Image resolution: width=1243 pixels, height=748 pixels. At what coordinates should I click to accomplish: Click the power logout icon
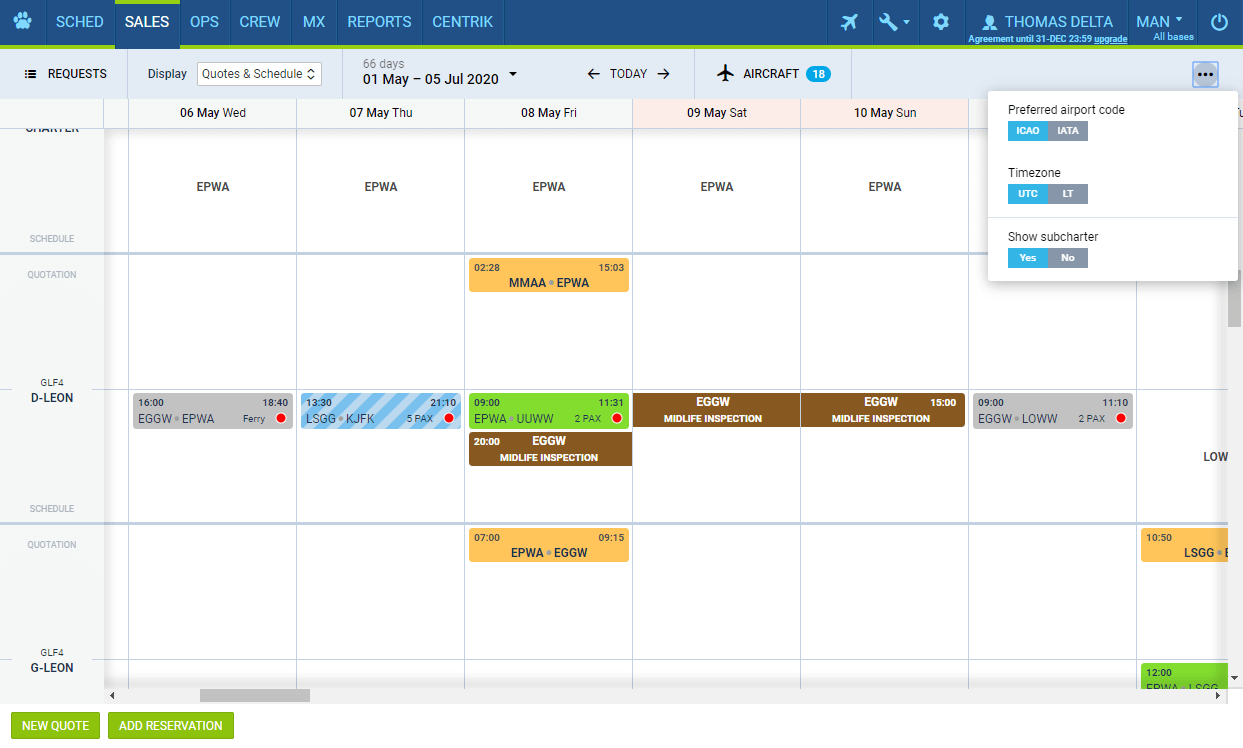point(1219,22)
